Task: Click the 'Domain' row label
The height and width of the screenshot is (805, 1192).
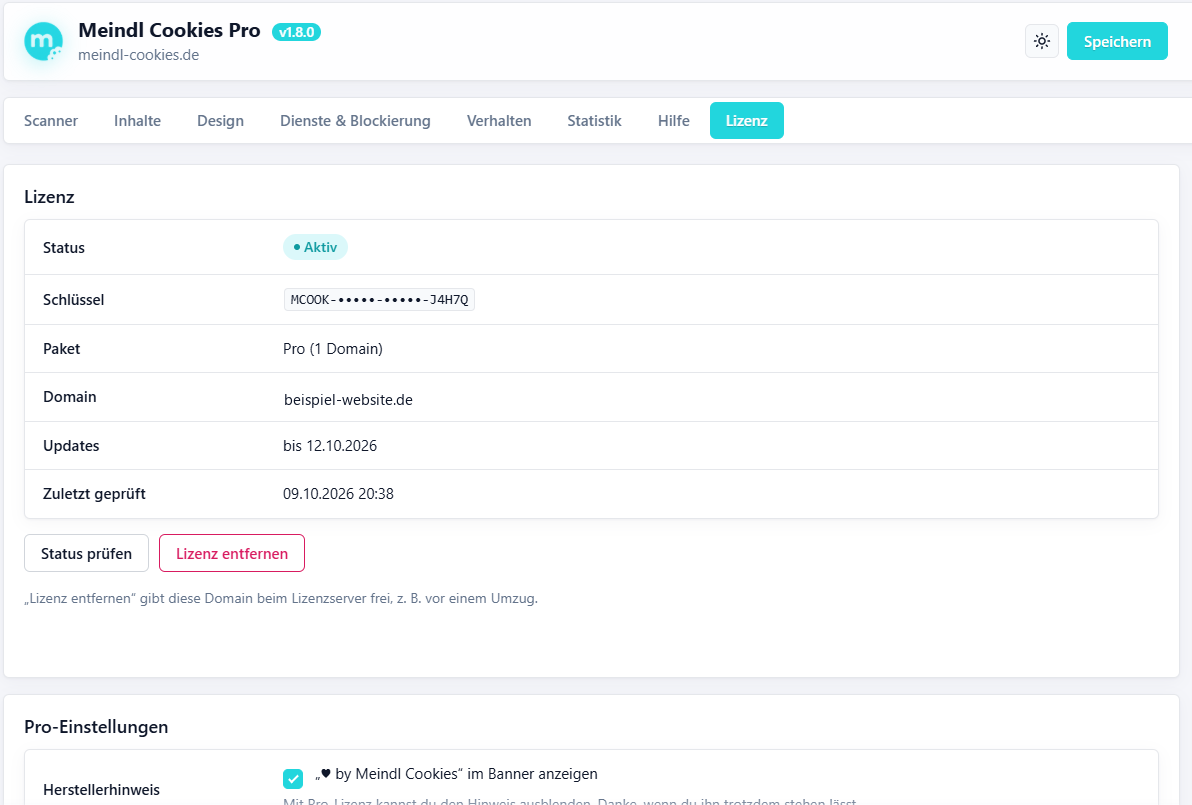Action: pyautogui.click(x=70, y=397)
